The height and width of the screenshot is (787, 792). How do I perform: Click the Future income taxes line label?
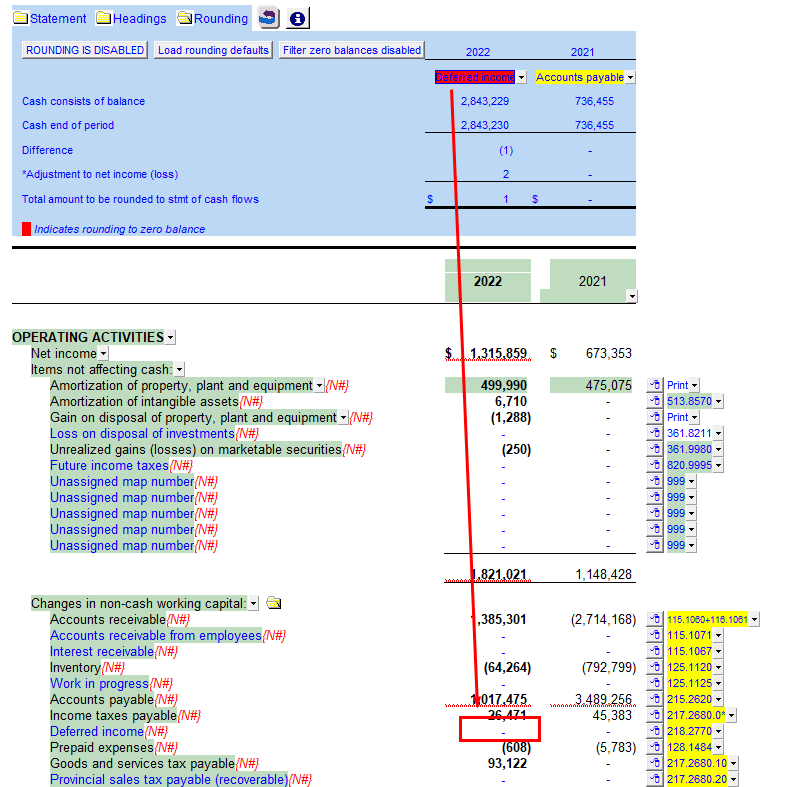click(109, 466)
